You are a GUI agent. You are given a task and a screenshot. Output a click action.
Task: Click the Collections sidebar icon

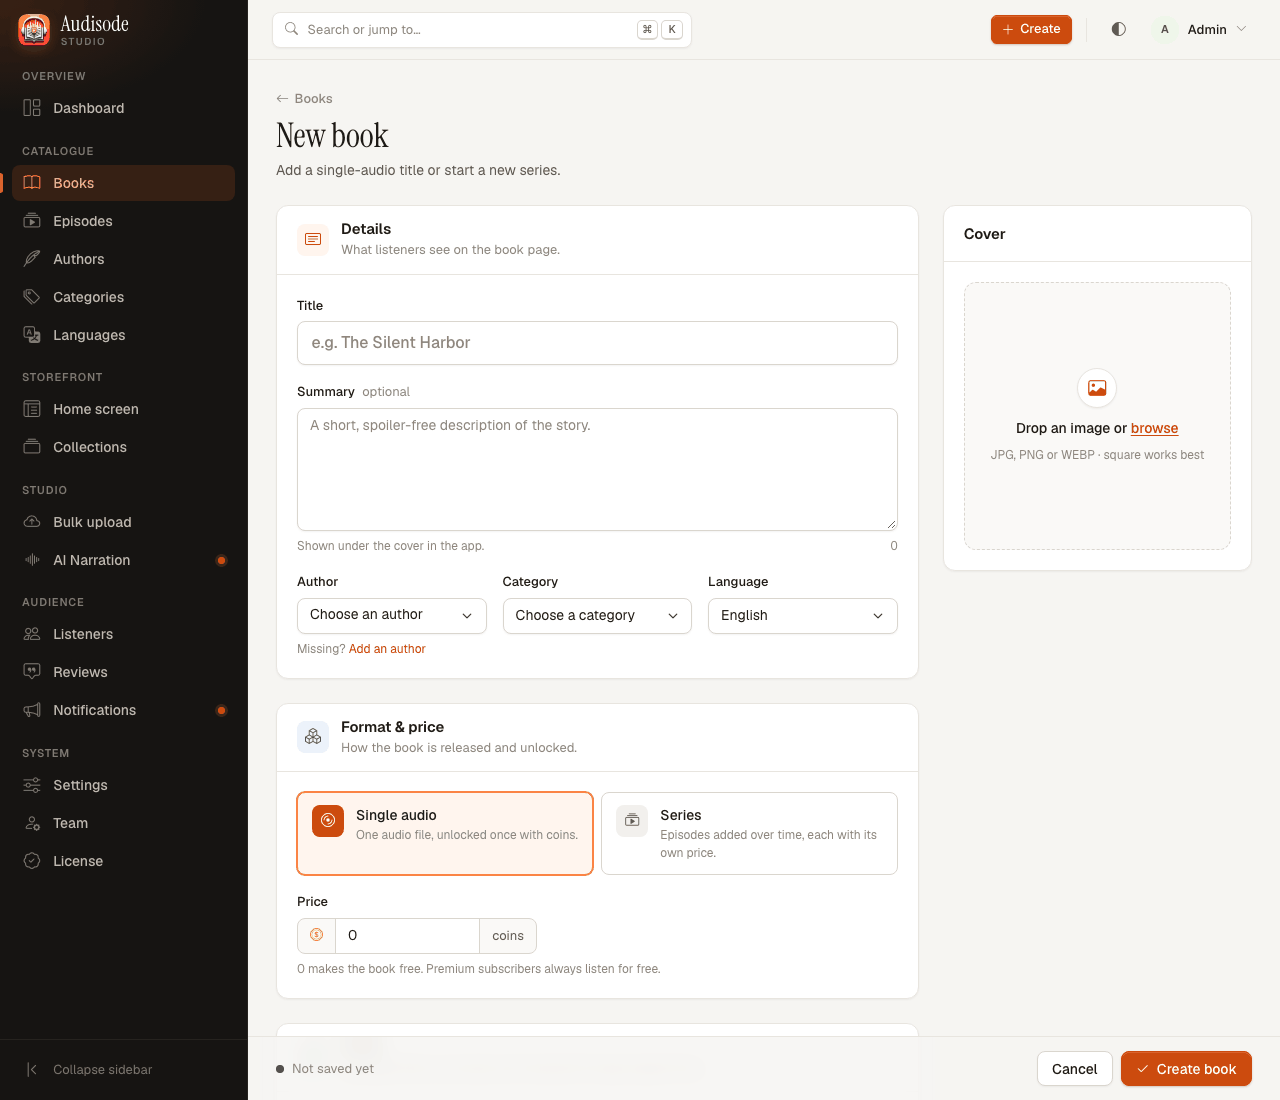(x=32, y=447)
